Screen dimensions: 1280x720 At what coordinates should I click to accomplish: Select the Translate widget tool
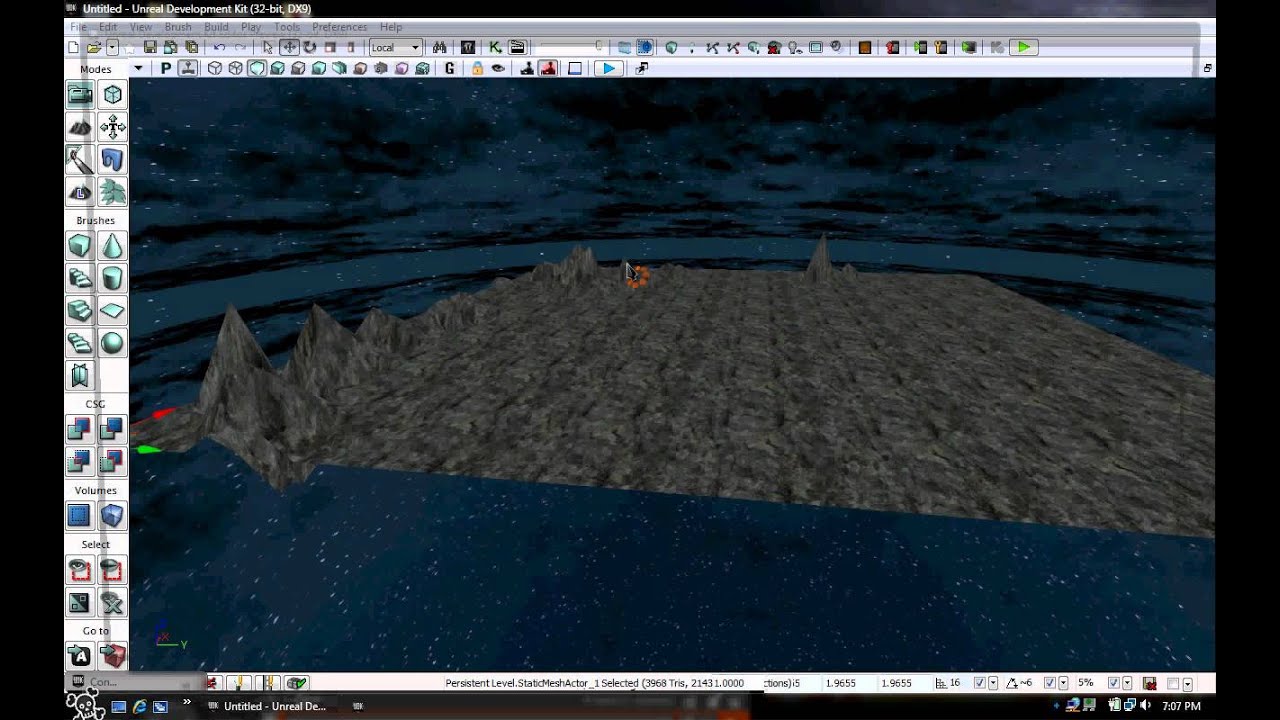289,47
